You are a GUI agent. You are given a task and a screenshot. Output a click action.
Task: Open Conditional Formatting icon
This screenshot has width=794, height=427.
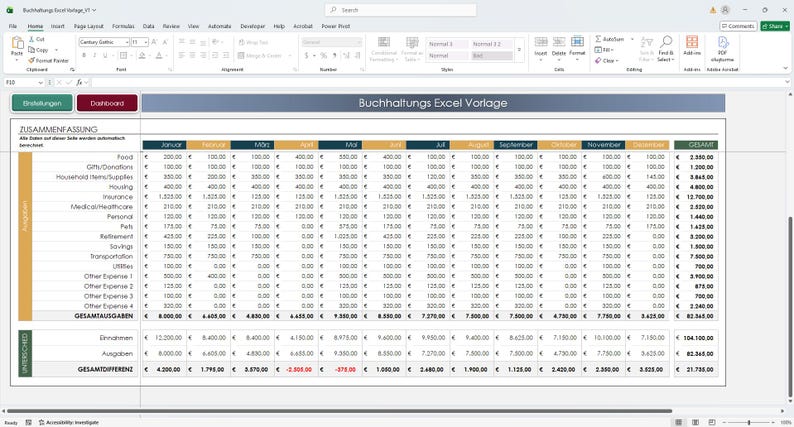pyautogui.click(x=384, y=43)
